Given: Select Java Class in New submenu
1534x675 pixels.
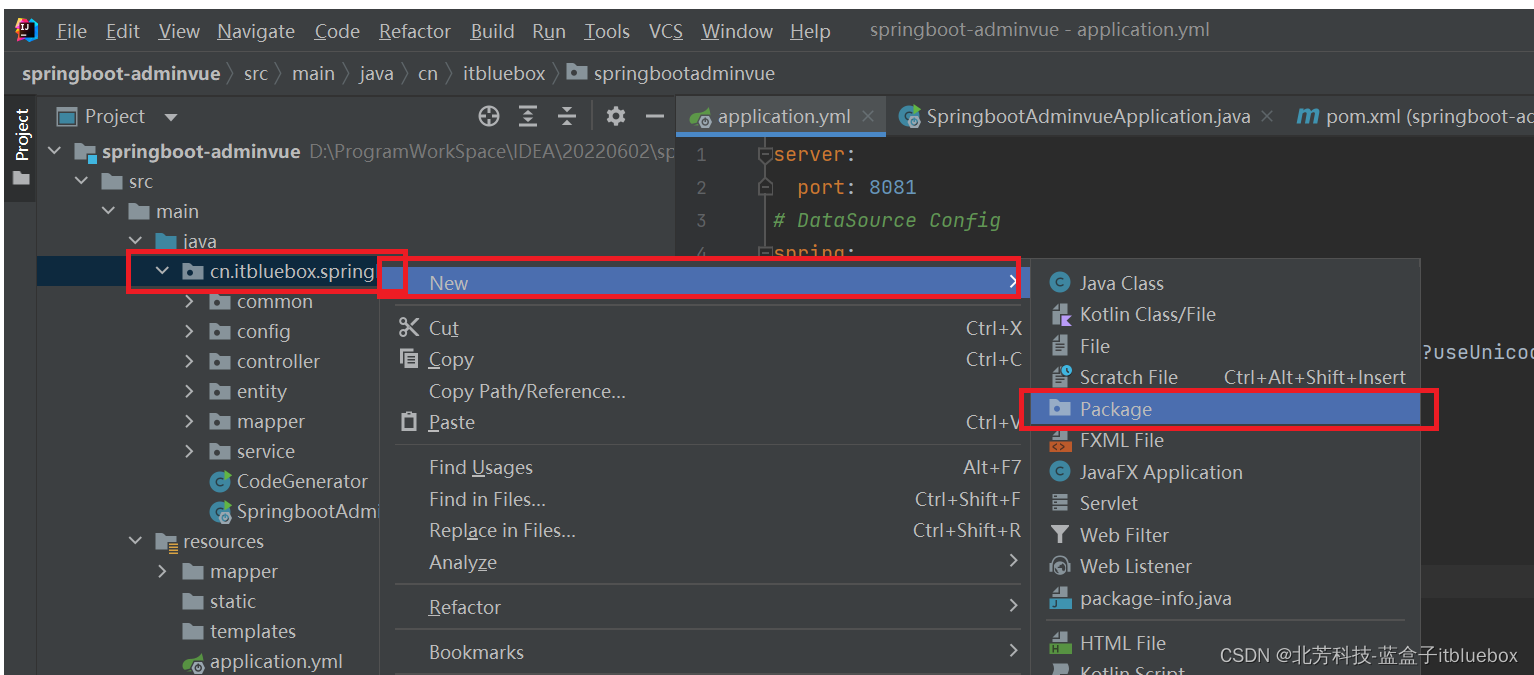Looking at the screenshot, I should (1225, 283).
